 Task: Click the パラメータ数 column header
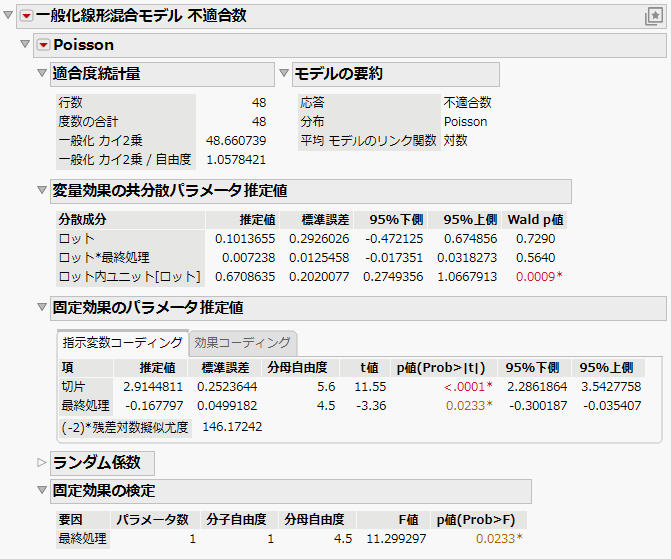point(153,520)
